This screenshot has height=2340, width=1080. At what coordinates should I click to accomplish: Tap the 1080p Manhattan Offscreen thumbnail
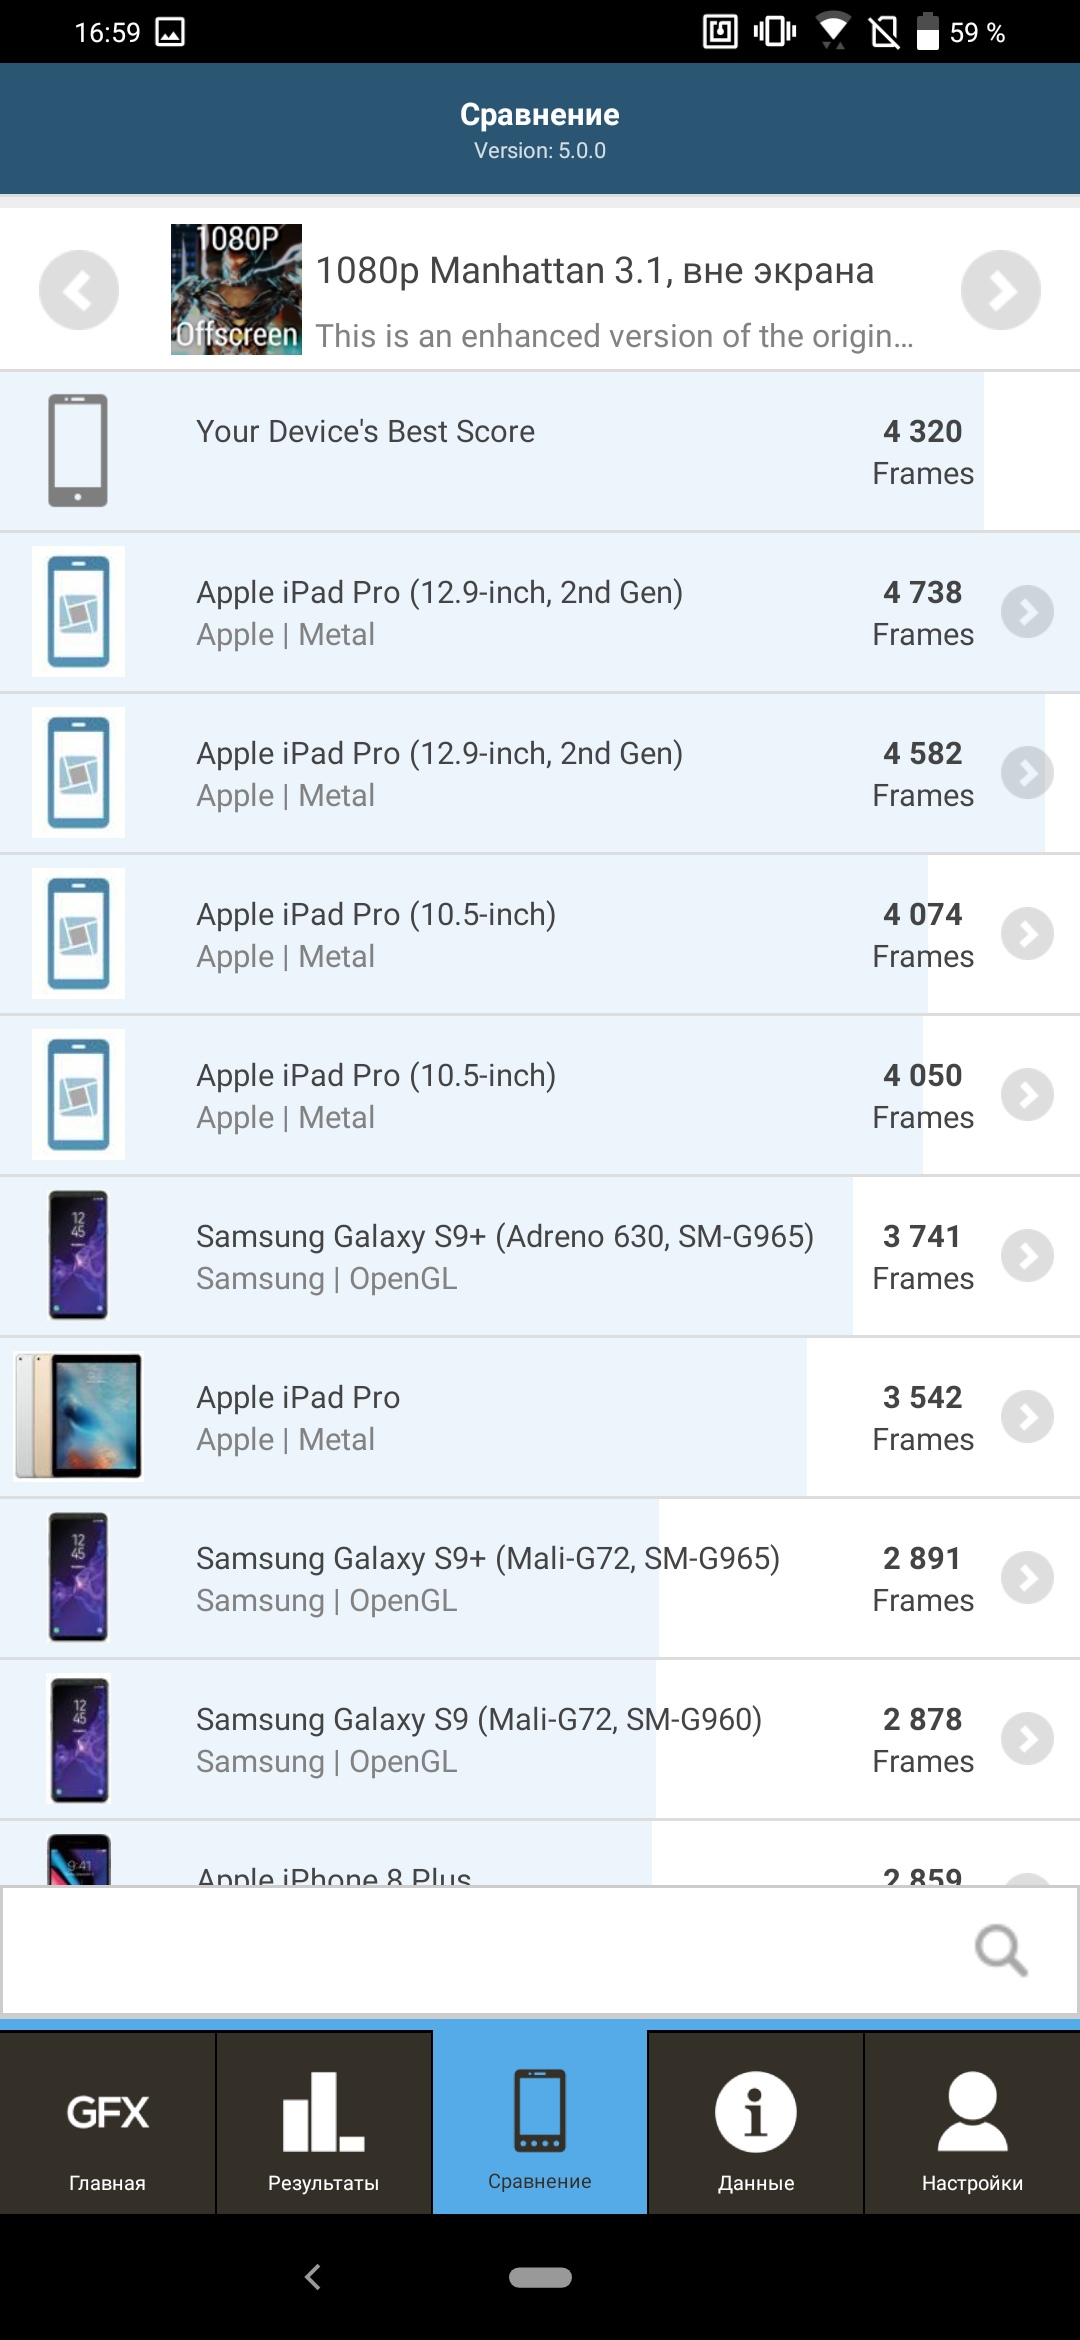[x=236, y=290]
